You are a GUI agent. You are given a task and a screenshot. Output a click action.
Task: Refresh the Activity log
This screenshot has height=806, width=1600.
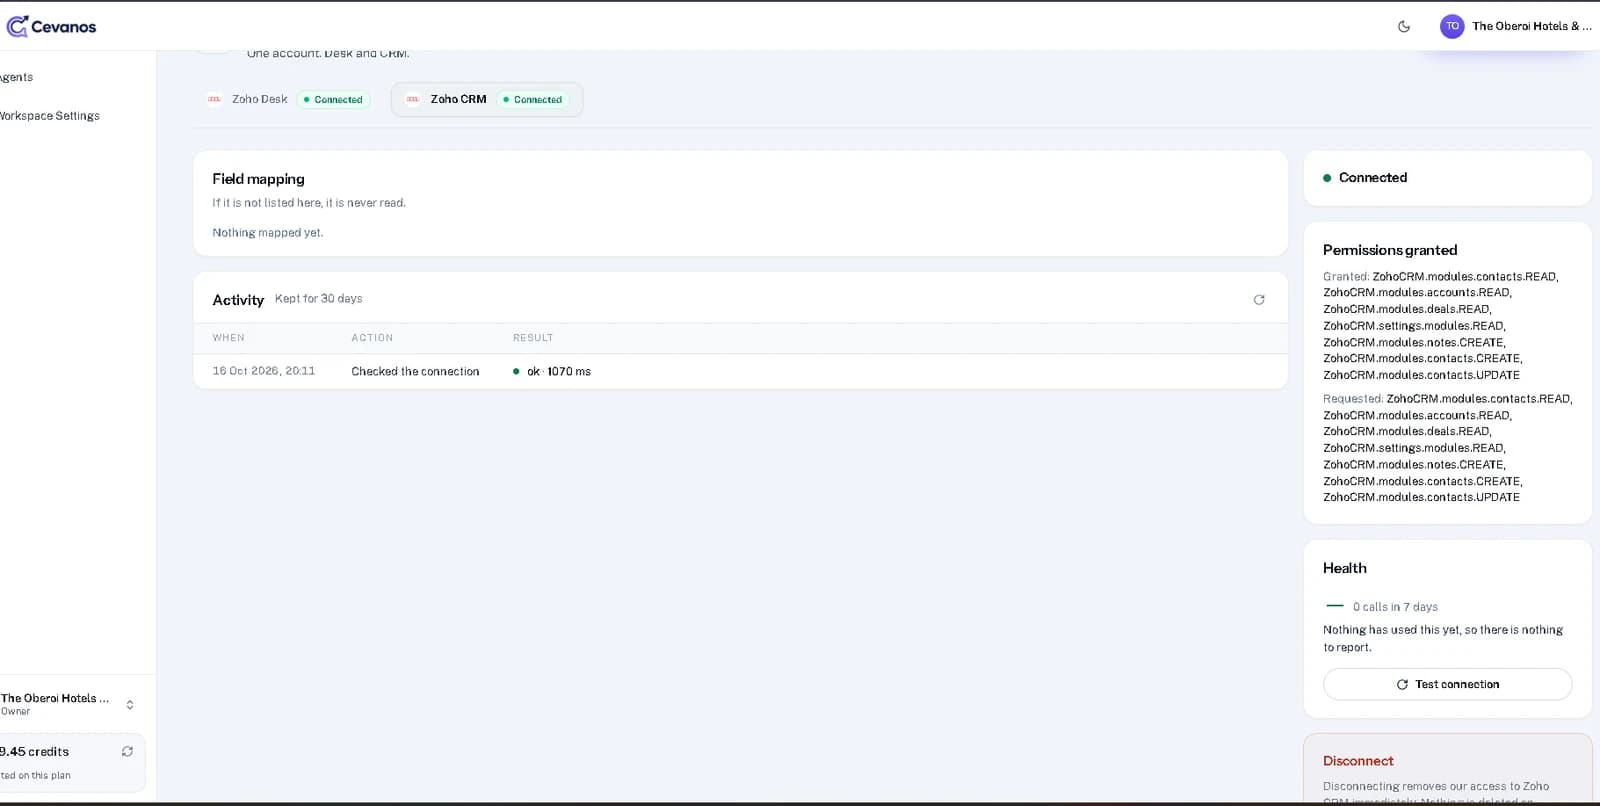1259,300
